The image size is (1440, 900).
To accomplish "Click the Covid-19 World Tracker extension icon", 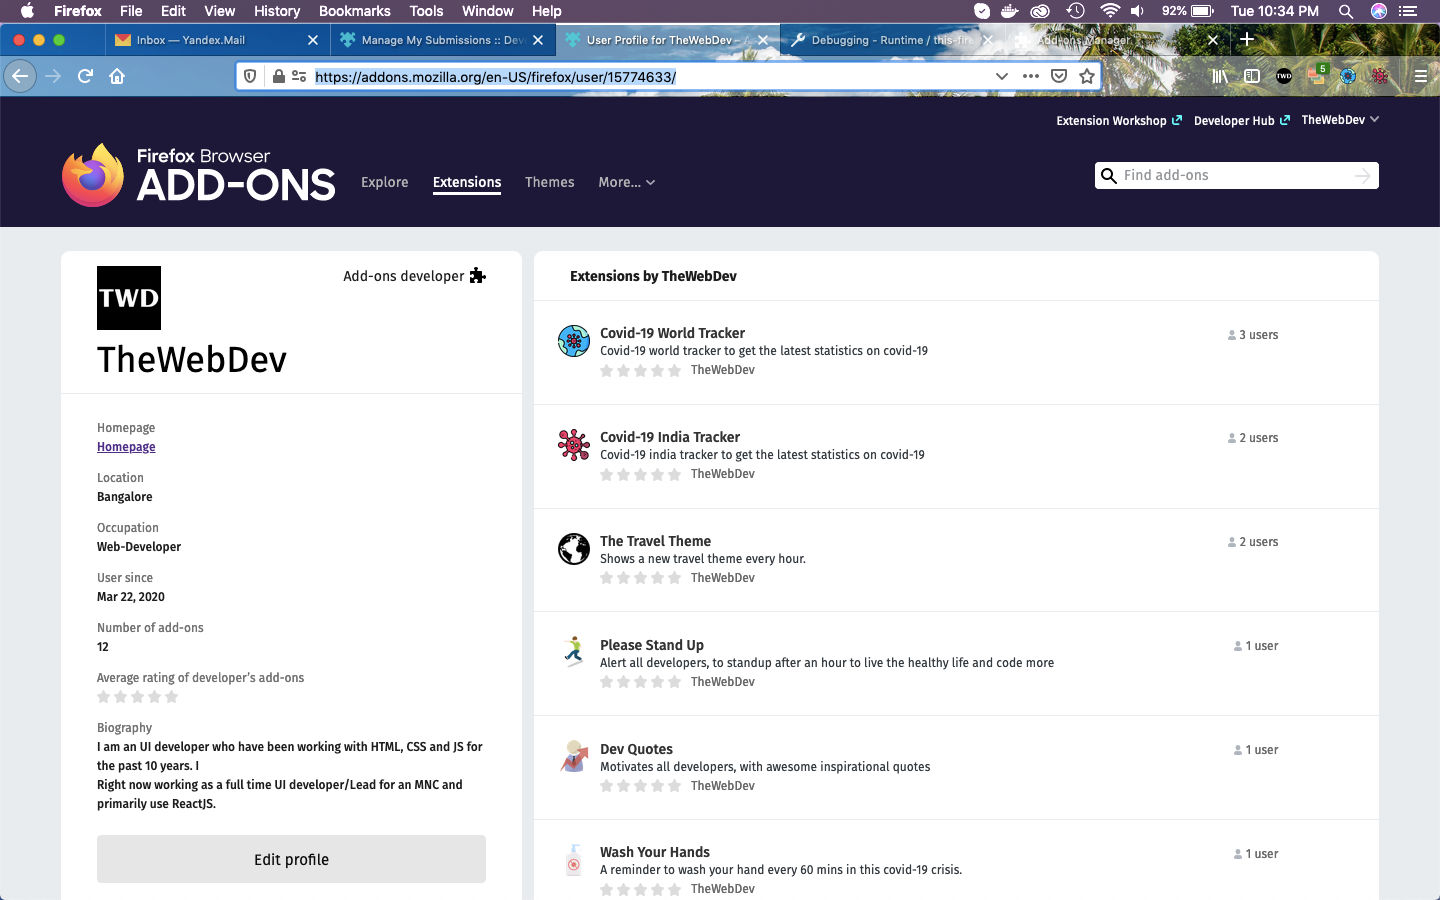I will click(574, 341).
